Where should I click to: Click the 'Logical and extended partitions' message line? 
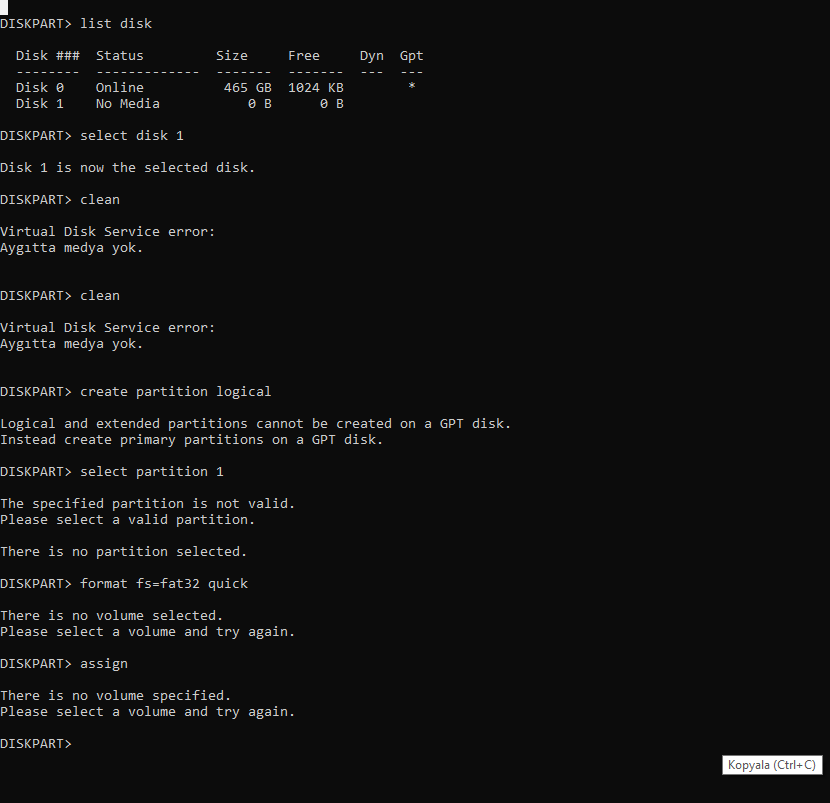pos(256,424)
